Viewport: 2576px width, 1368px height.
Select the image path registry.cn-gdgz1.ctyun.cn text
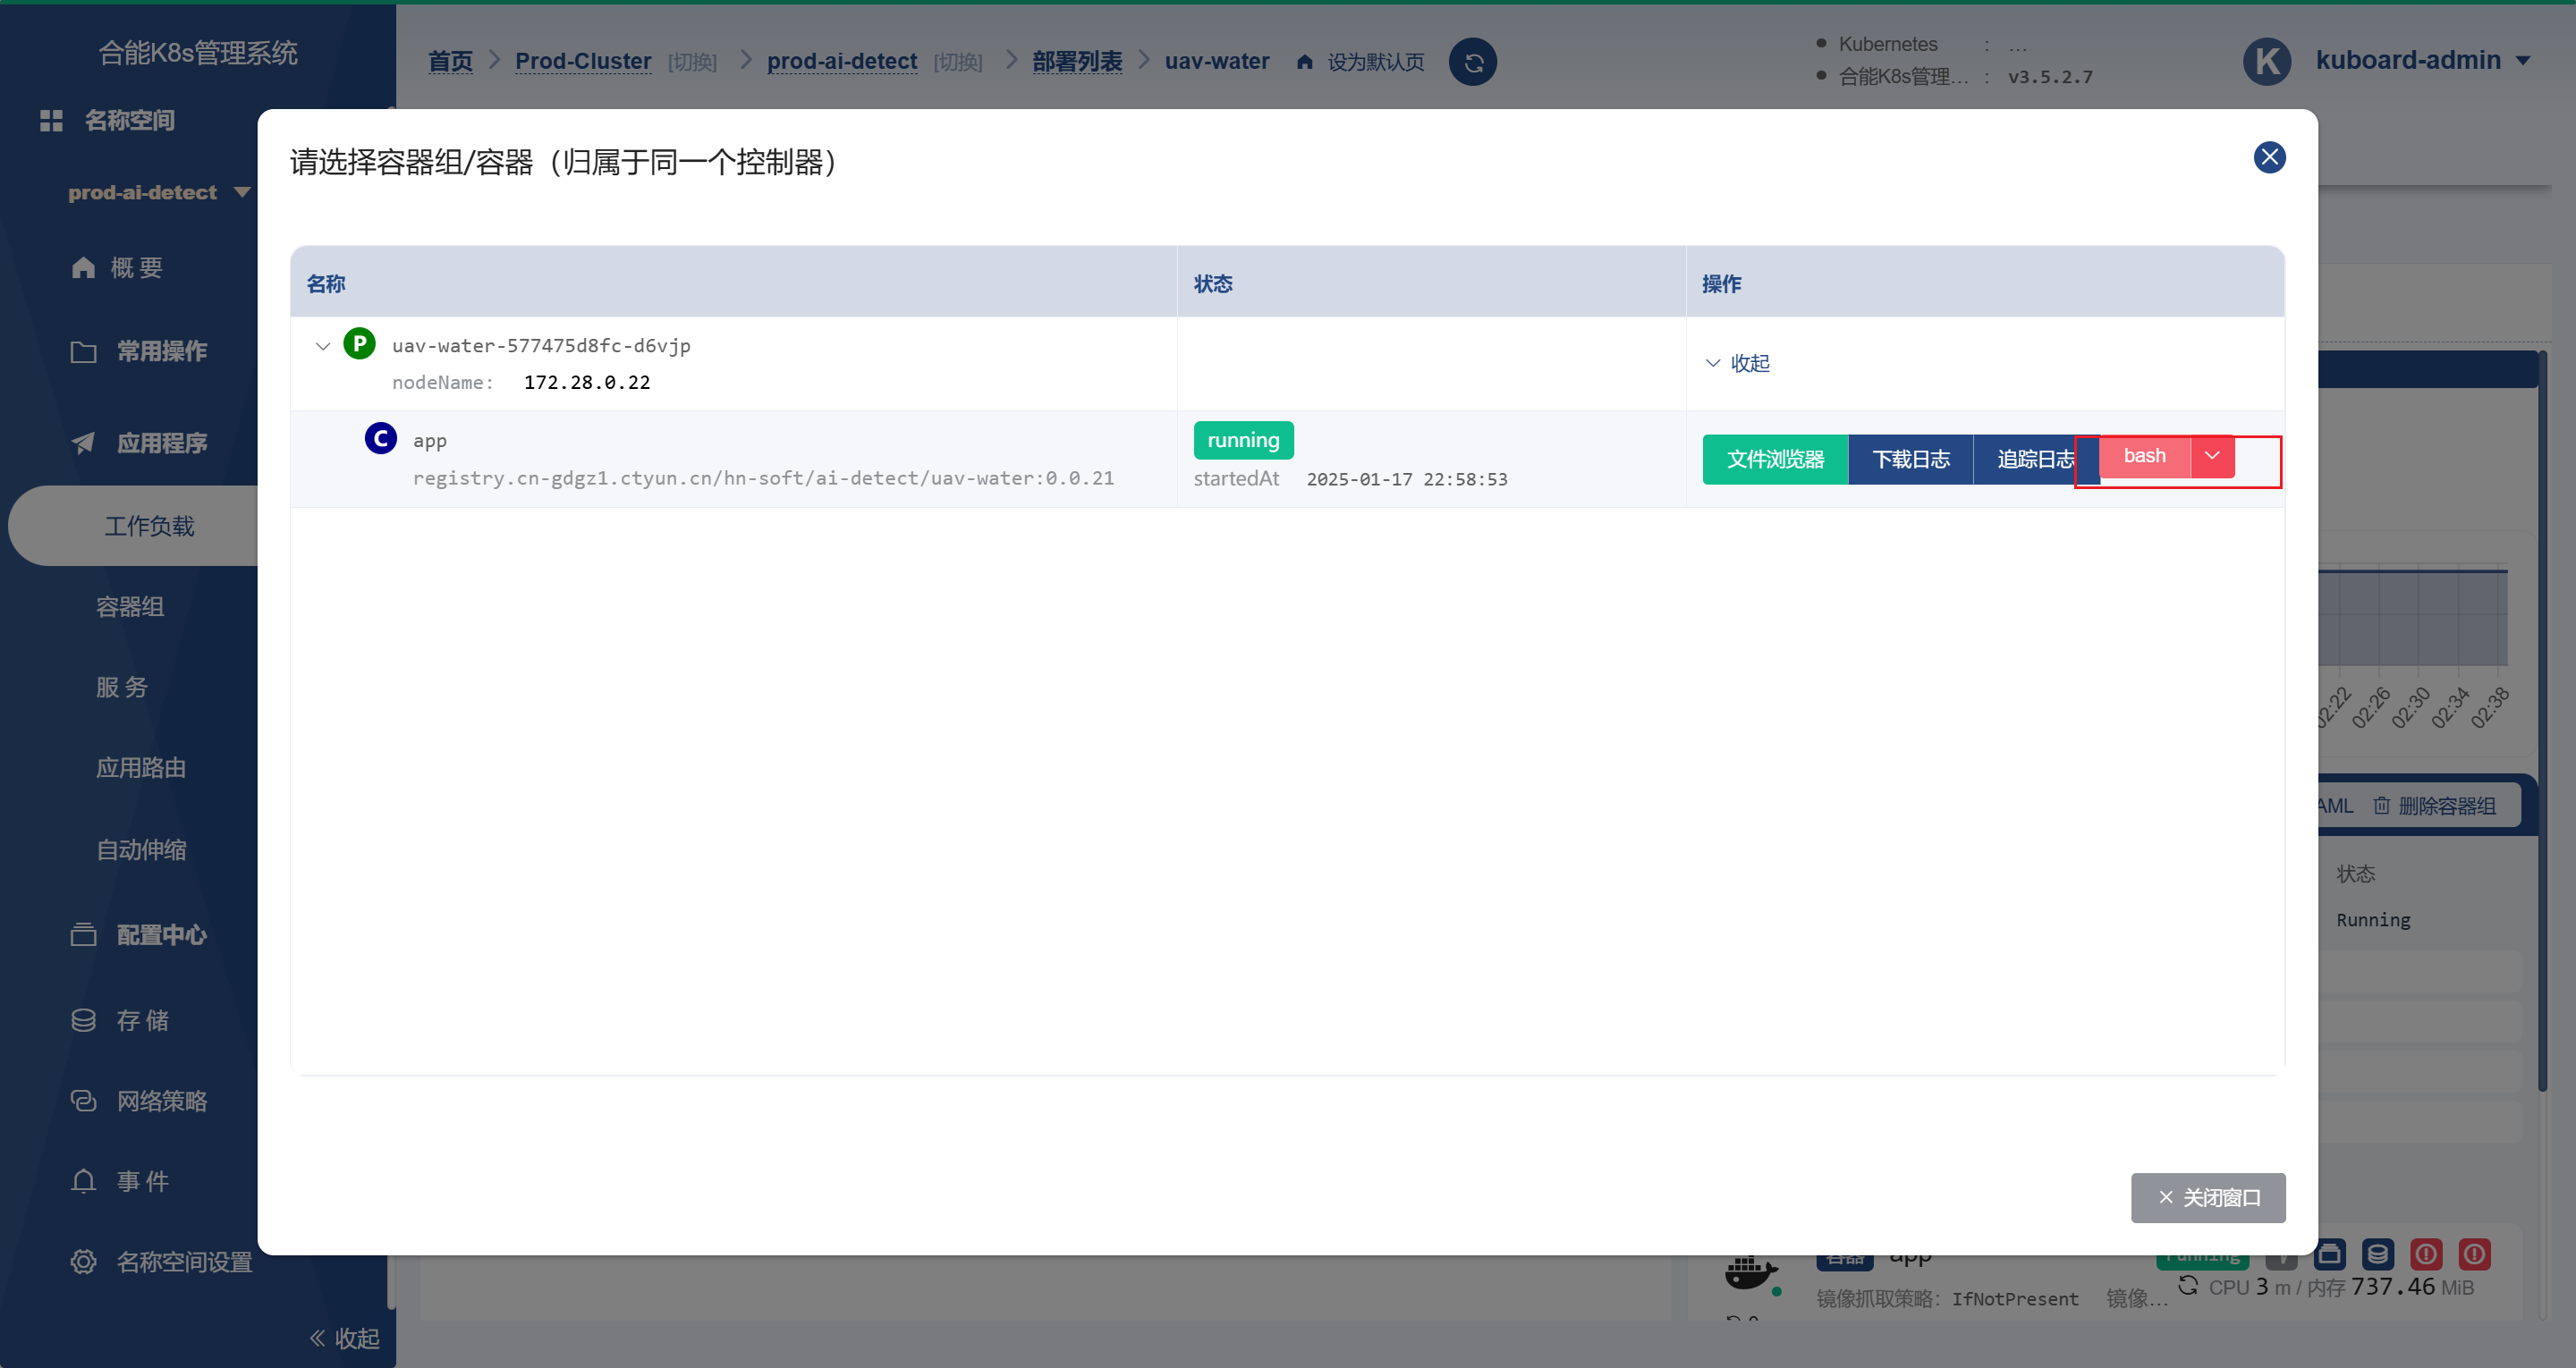click(x=763, y=478)
